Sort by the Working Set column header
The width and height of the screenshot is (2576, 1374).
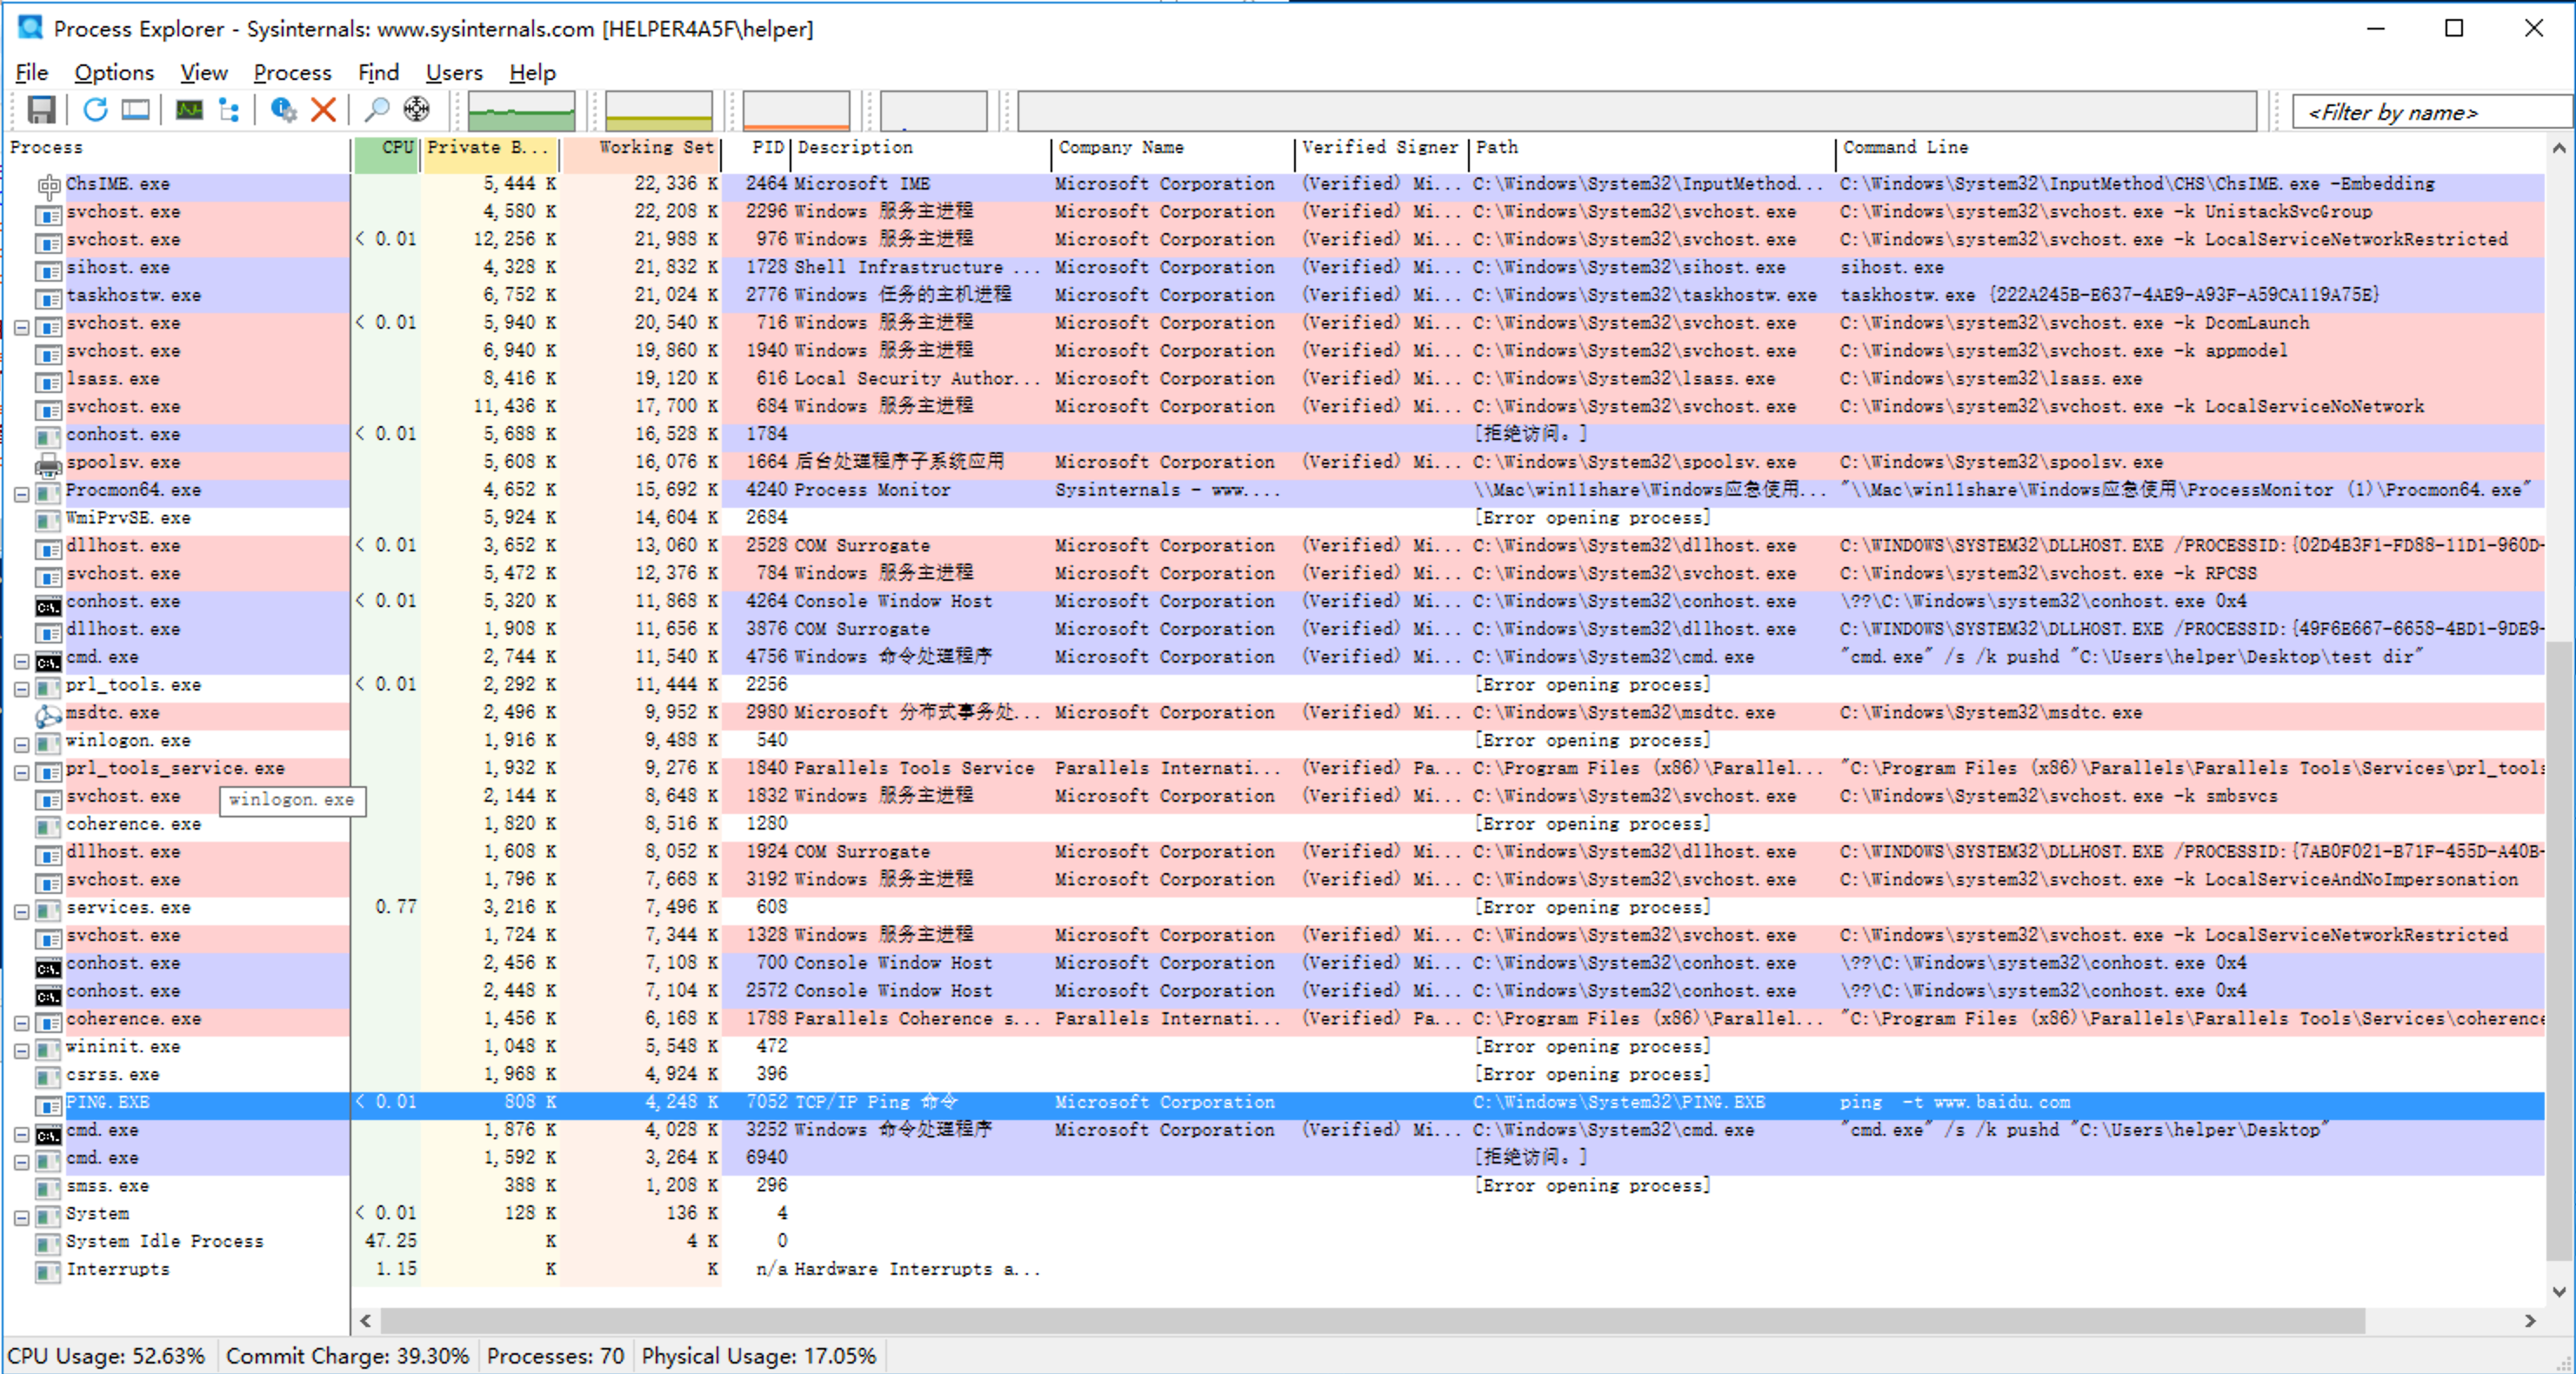coord(655,148)
